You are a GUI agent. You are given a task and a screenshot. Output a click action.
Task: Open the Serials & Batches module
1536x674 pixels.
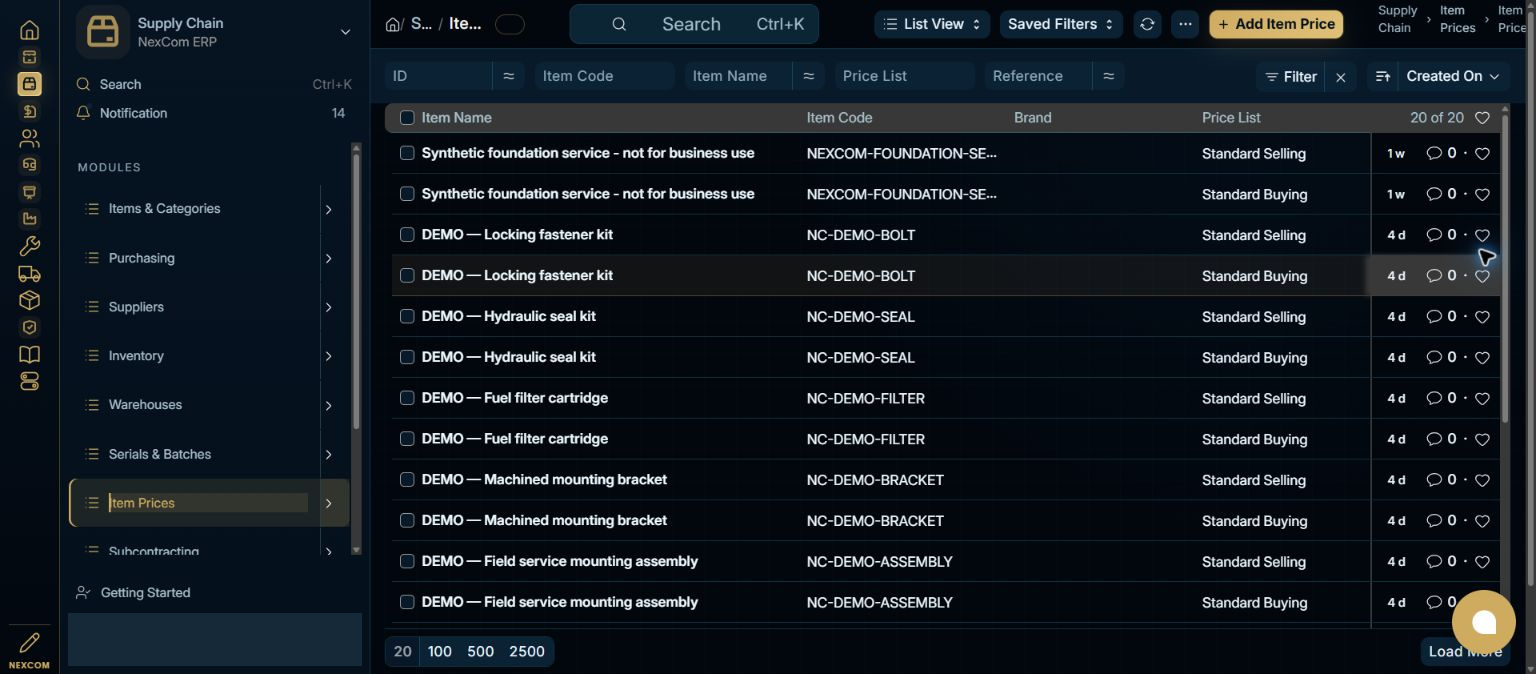[x=160, y=454]
